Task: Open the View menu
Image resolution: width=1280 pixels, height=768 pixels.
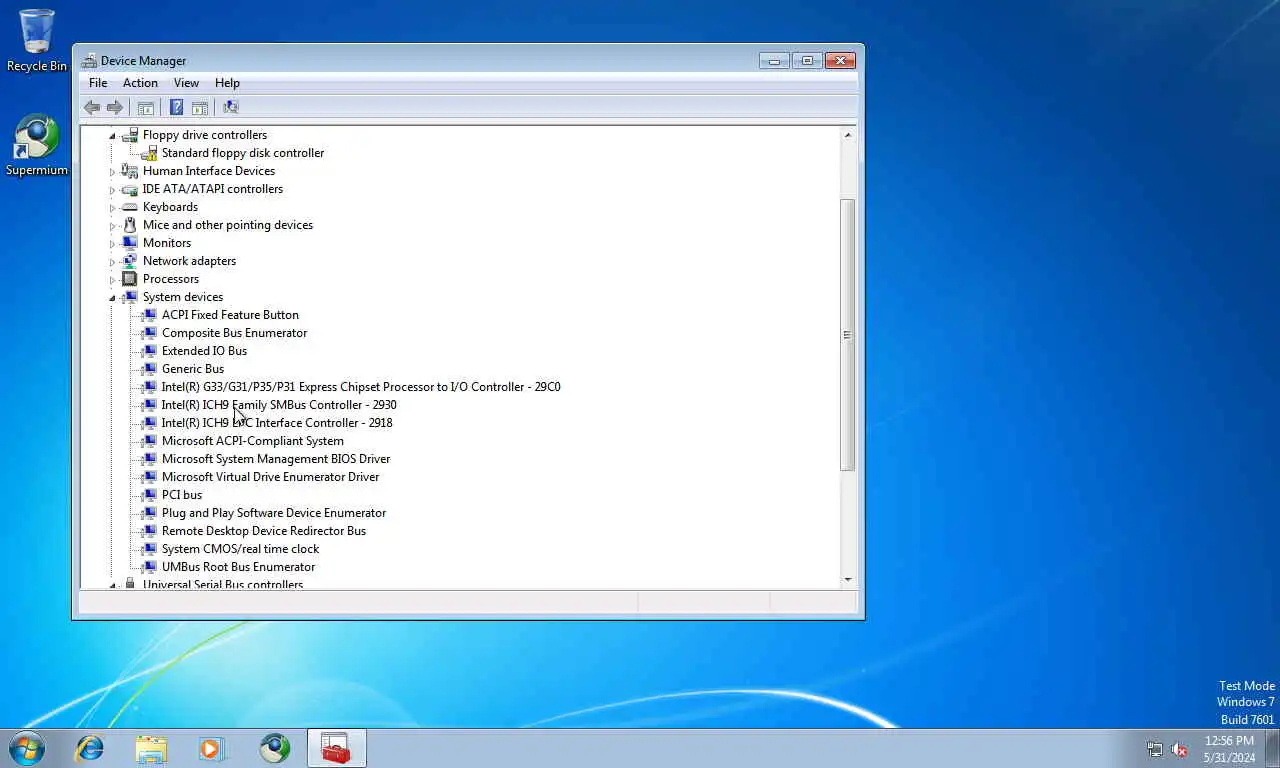Action: pyautogui.click(x=186, y=83)
